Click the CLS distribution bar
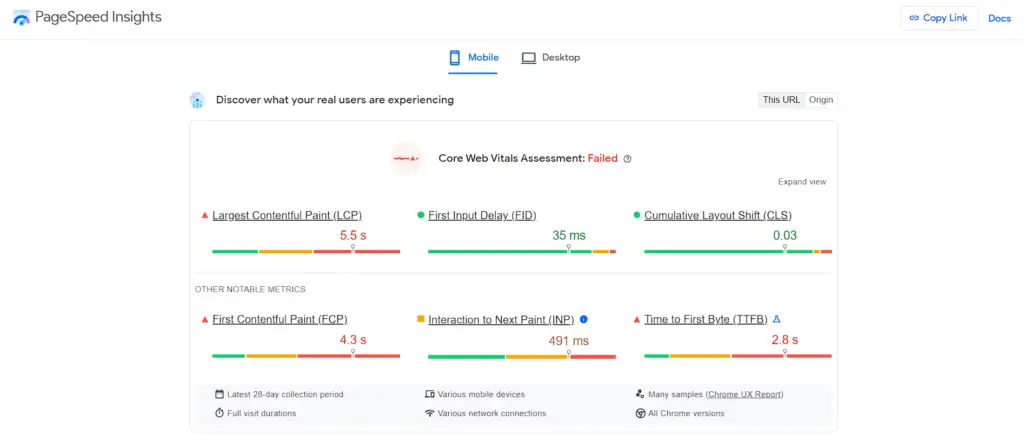Image resolution: width=1024 pixels, height=441 pixels. coord(738,252)
